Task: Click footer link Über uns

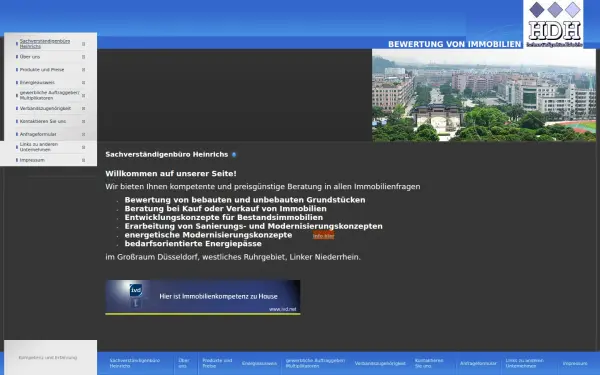Action: pyautogui.click(x=184, y=363)
